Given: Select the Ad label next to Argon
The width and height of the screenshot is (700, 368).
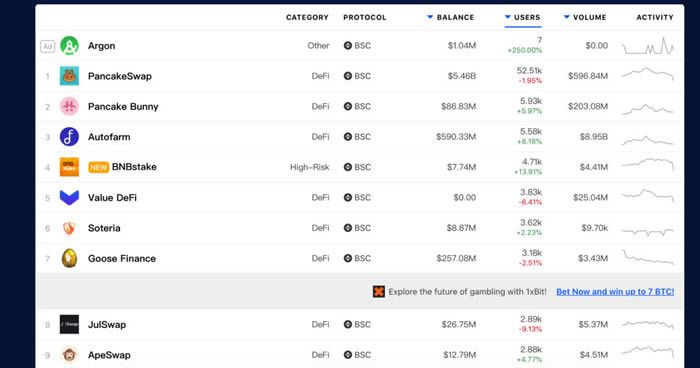Looking at the screenshot, I should [x=47, y=46].
